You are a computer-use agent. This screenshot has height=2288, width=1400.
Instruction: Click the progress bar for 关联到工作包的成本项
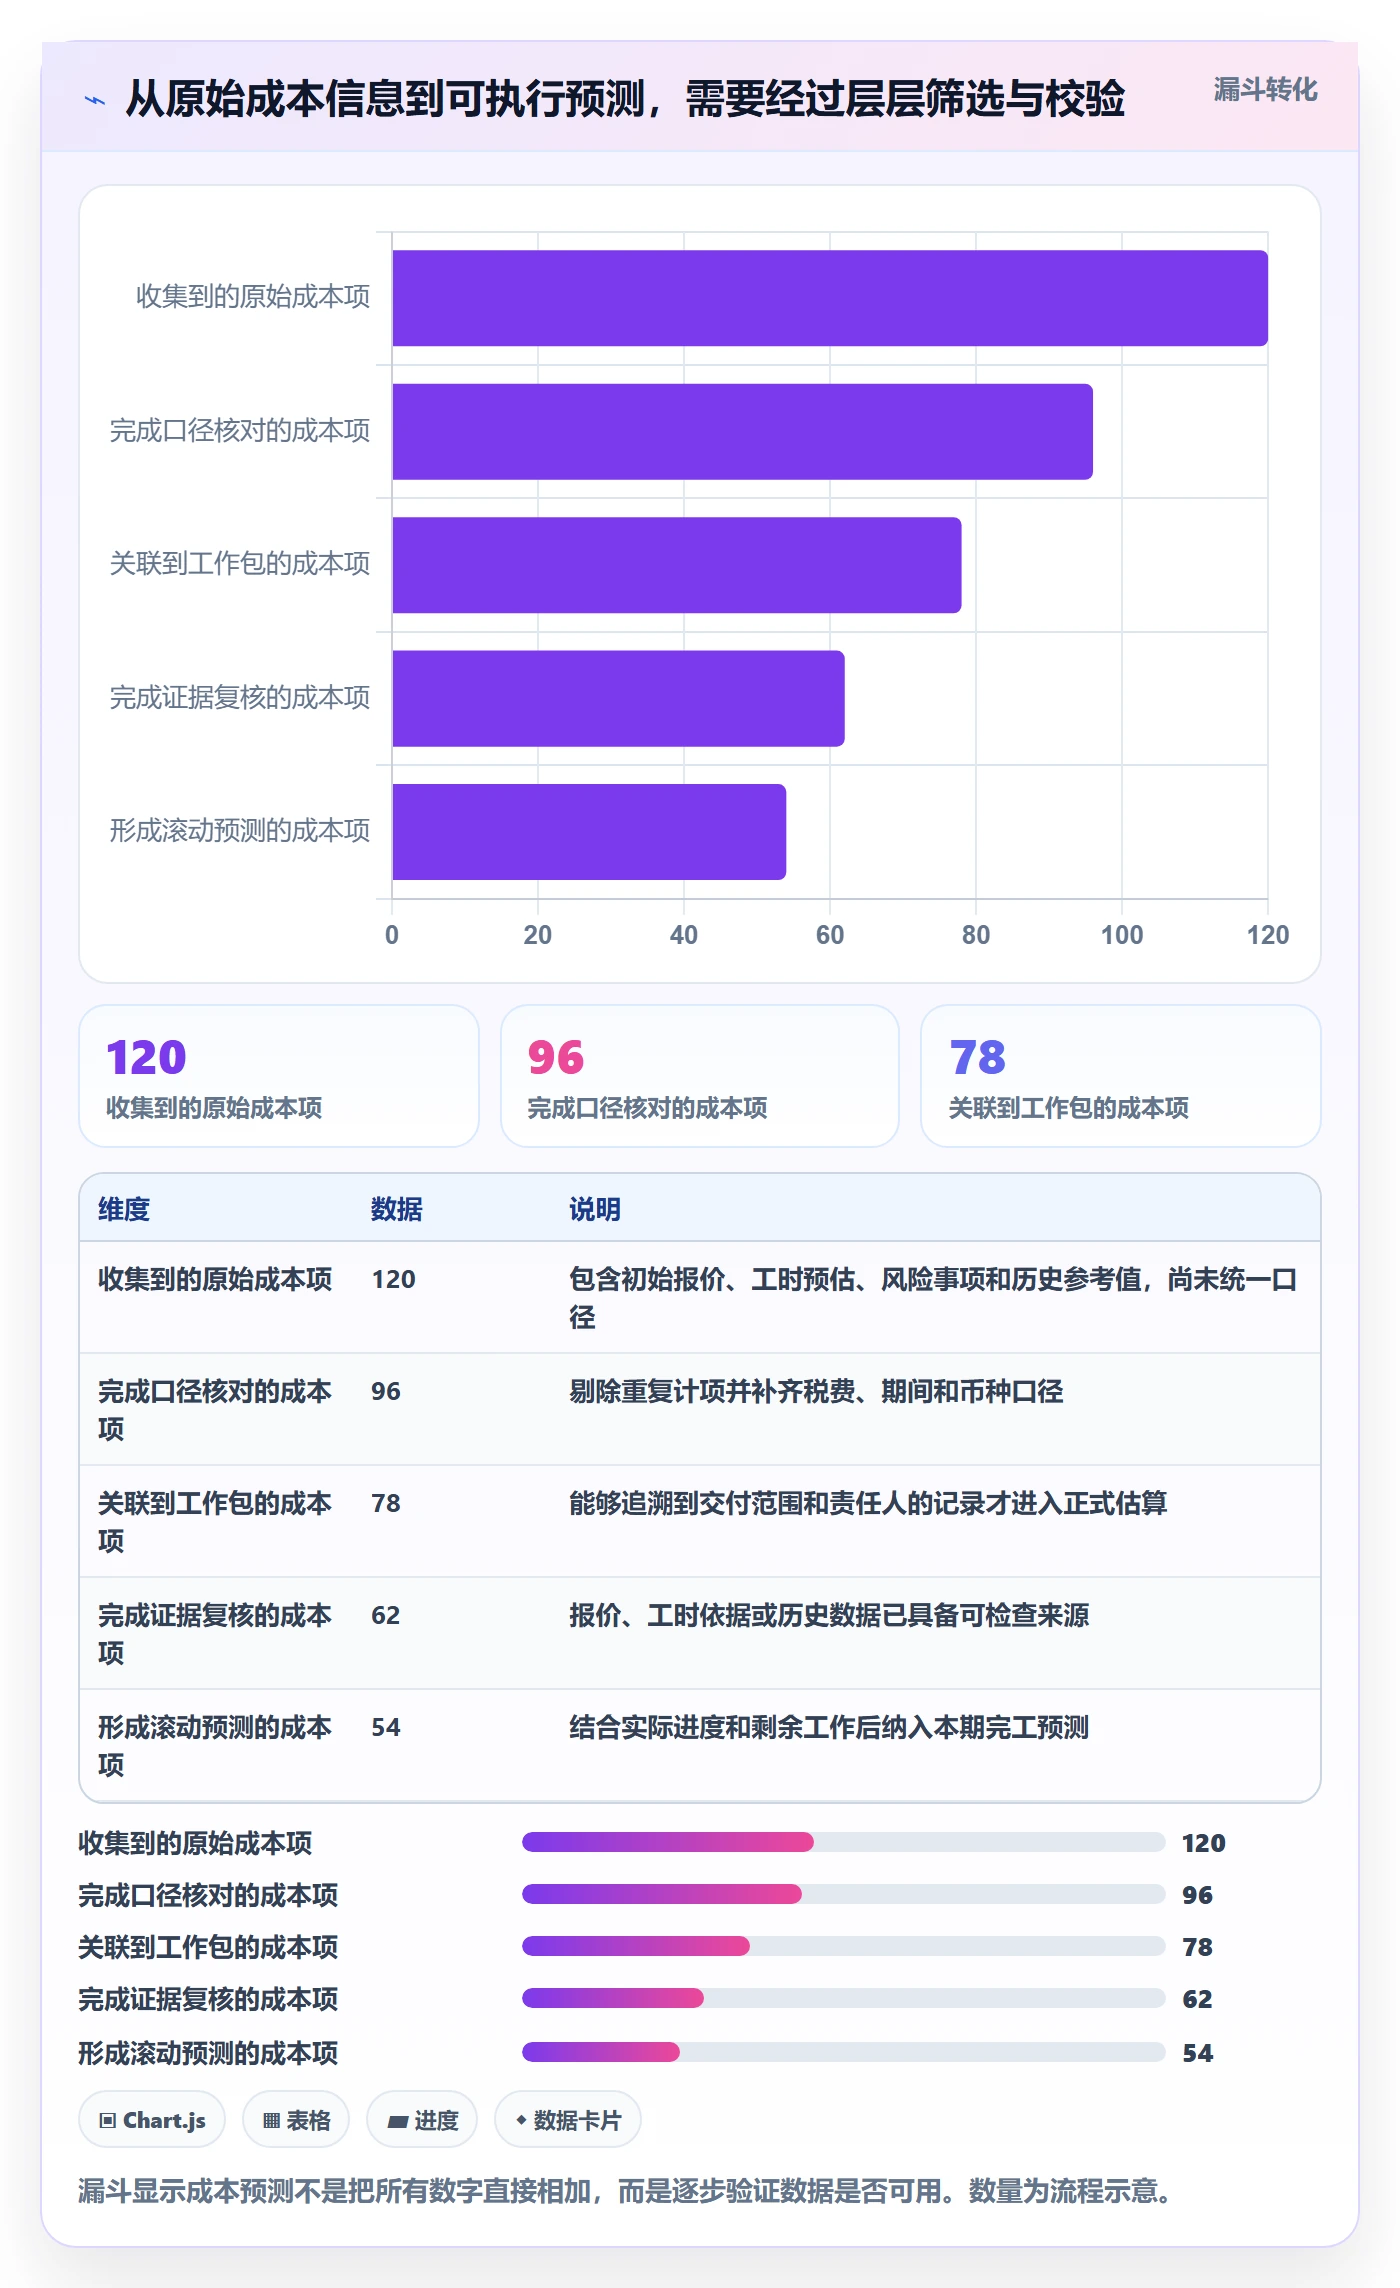point(843,1946)
